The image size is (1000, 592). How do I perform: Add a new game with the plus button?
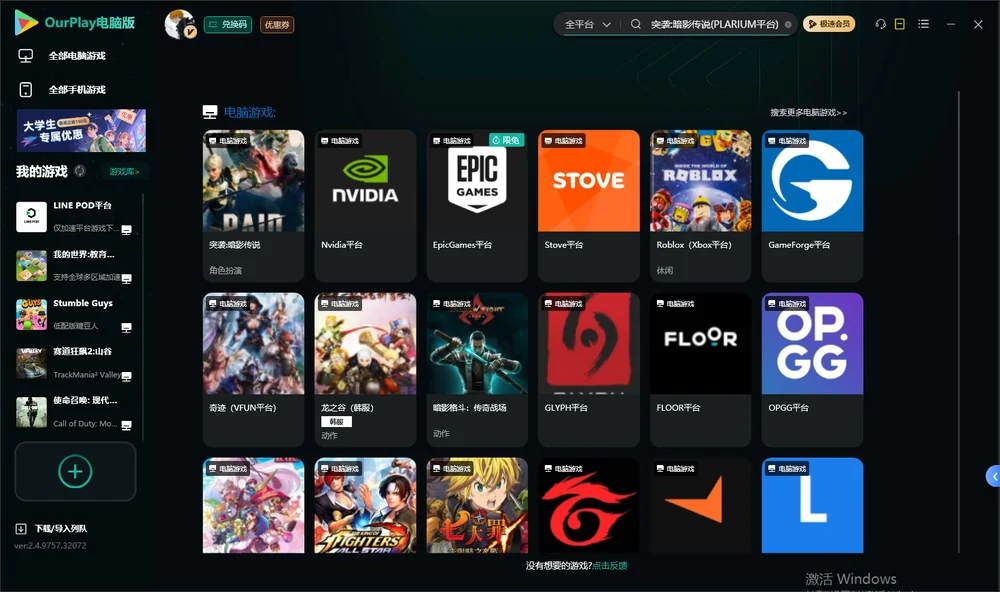[x=75, y=471]
